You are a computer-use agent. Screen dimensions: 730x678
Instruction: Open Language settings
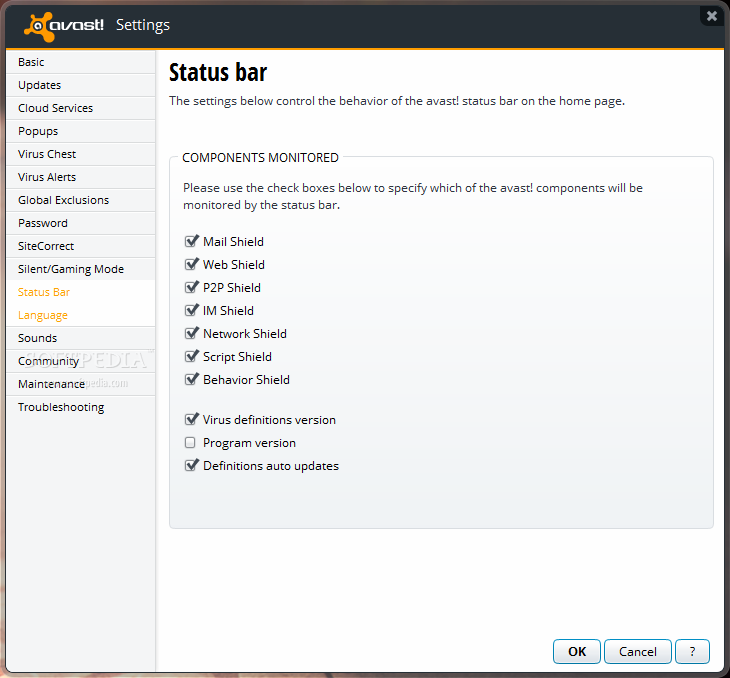(81, 315)
